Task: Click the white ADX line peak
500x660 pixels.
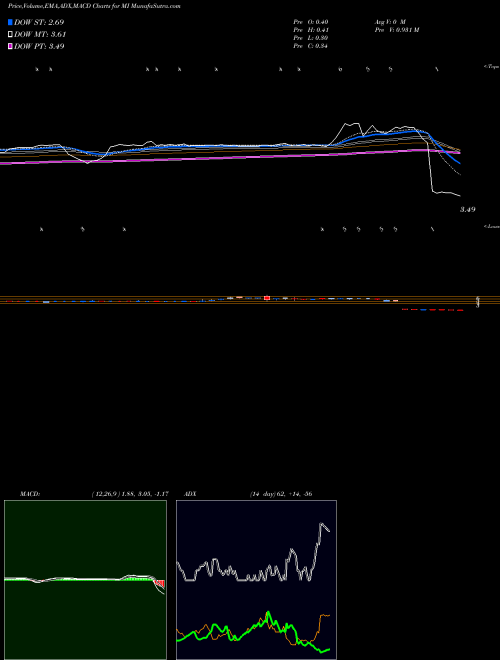Action: click(322, 524)
